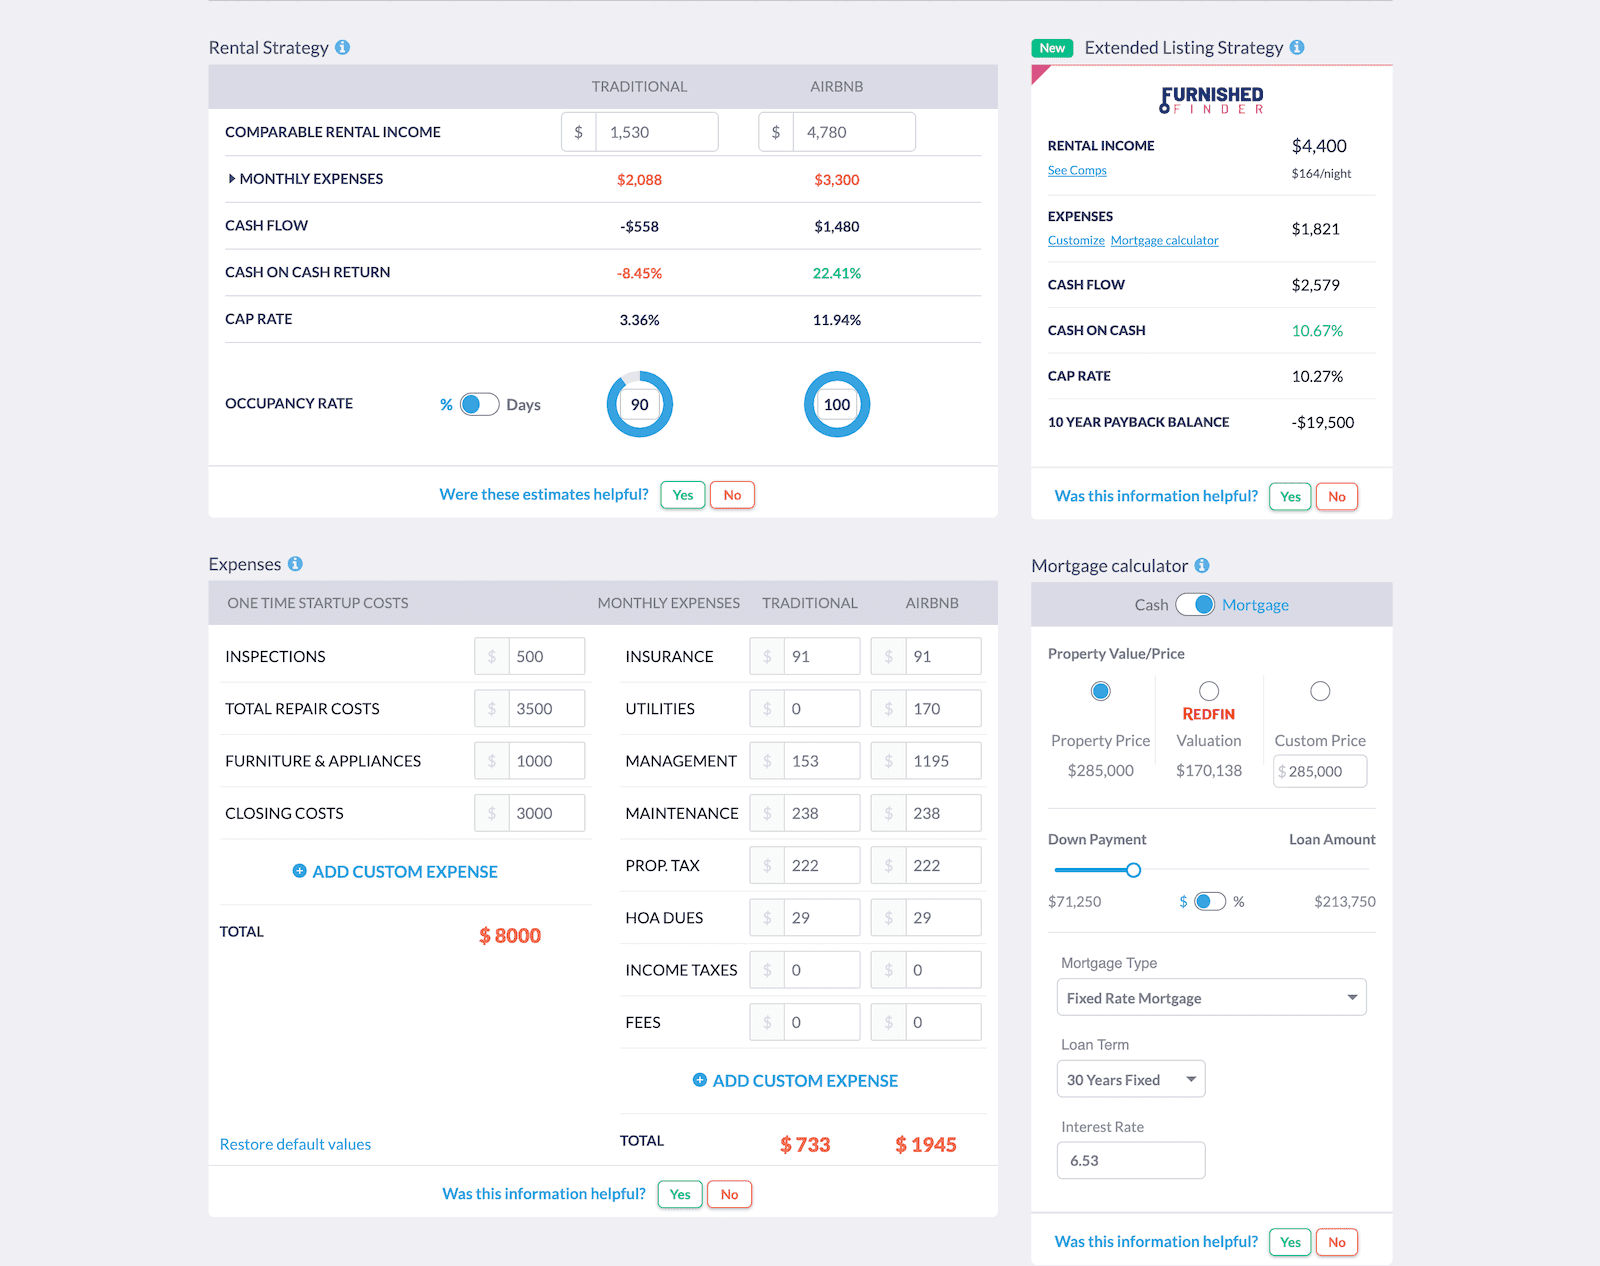Click the Interest Rate input field
The height and width of the screenshot is (1266, 1600).
[1130, 1161]
